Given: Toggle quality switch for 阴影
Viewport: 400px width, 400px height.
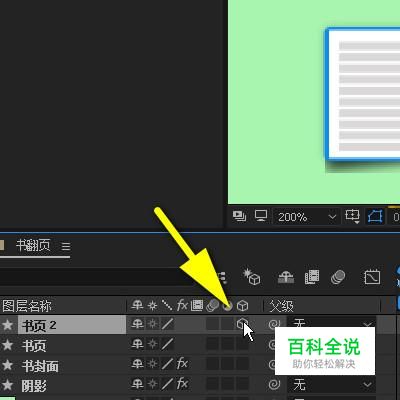Looking at the screenshot, I should [167, 384].
